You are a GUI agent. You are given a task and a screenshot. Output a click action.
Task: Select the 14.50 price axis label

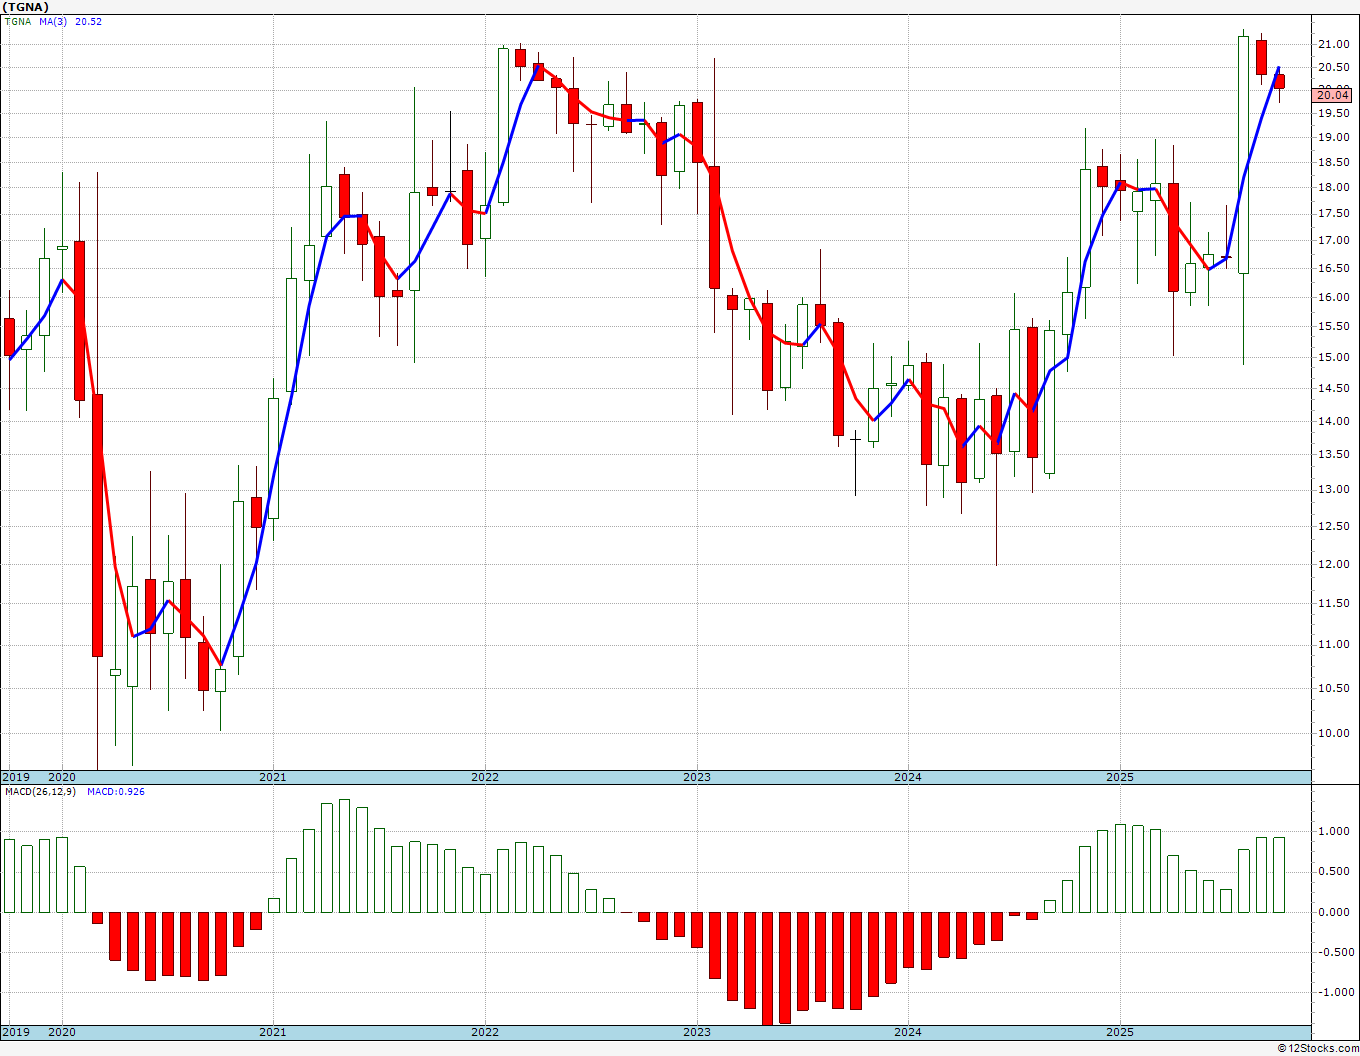[1332, 389]
